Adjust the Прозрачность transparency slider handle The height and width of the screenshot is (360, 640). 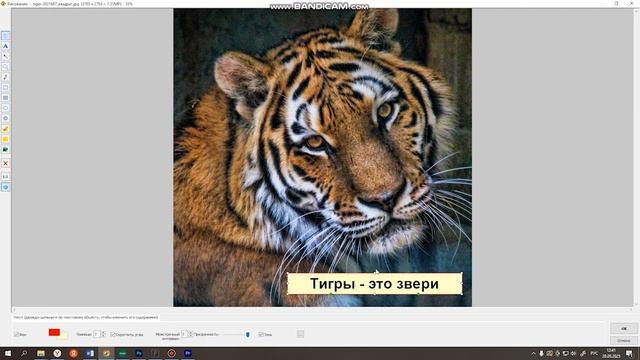pos(247,334)
